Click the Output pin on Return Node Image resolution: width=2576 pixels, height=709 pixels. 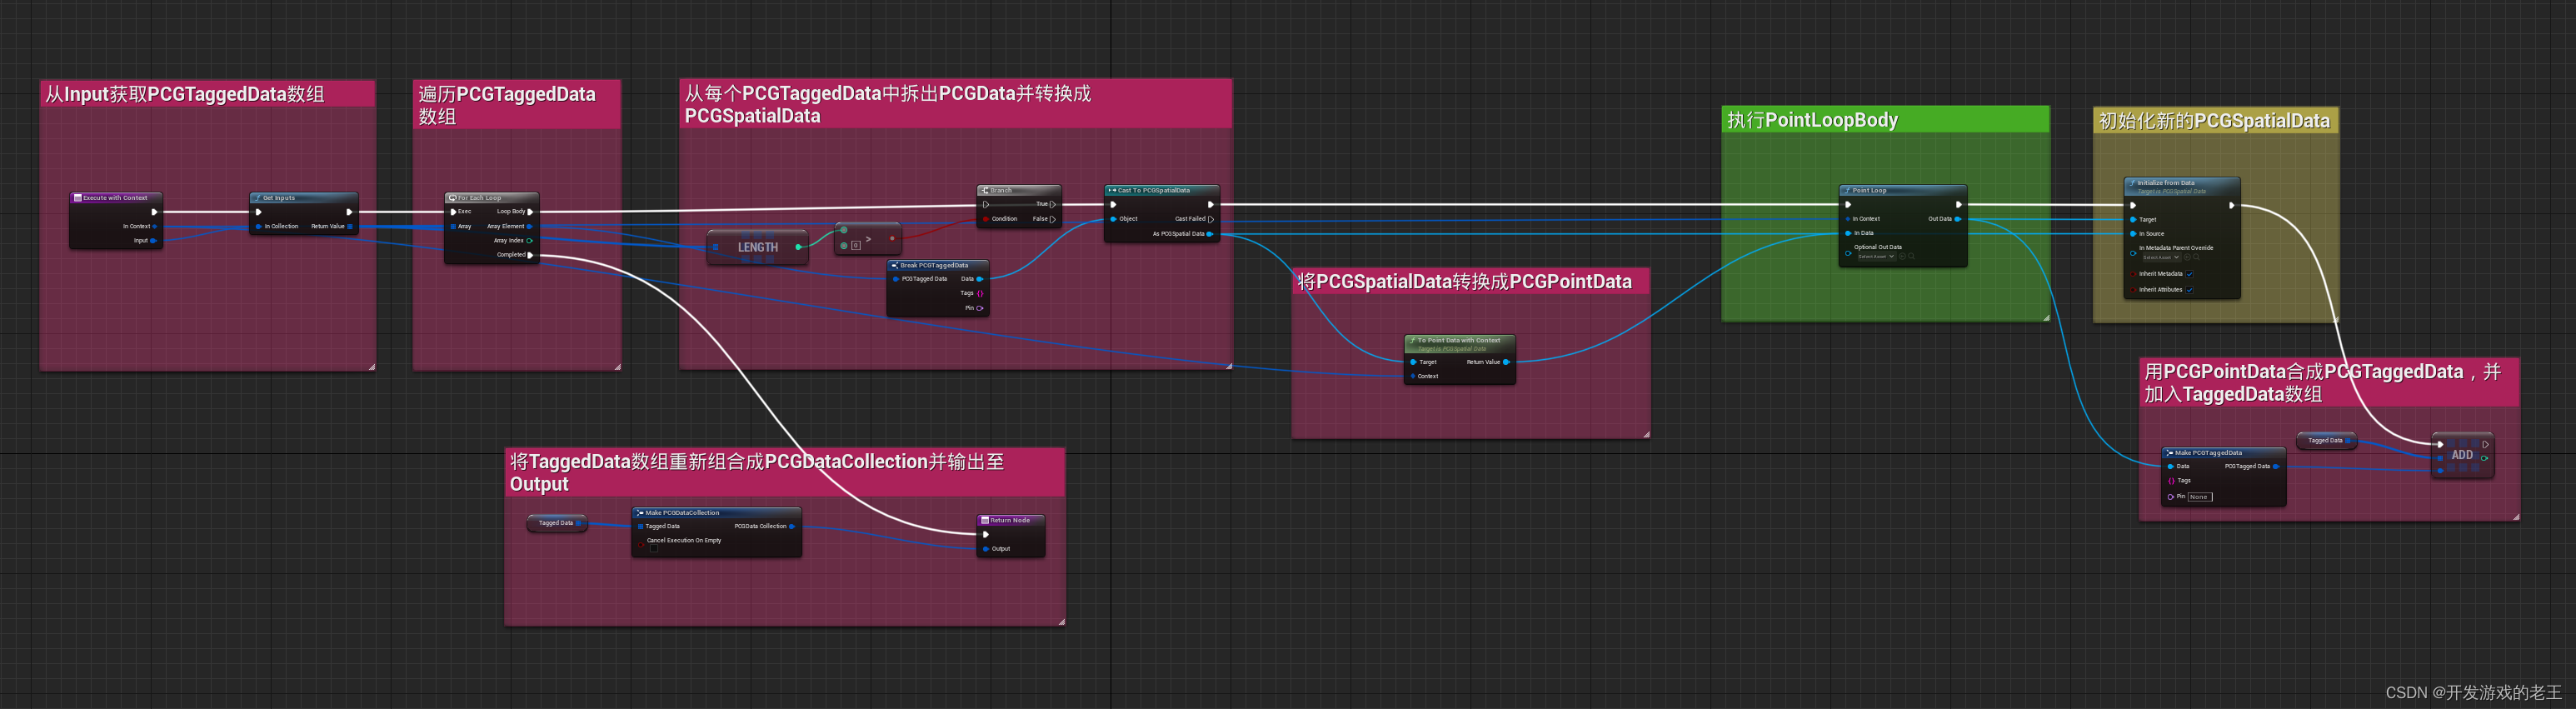[x=986, y=549]
